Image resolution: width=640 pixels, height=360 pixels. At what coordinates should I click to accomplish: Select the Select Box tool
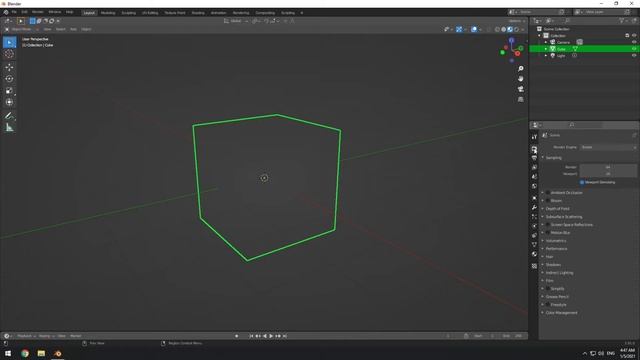pos(9,42)
